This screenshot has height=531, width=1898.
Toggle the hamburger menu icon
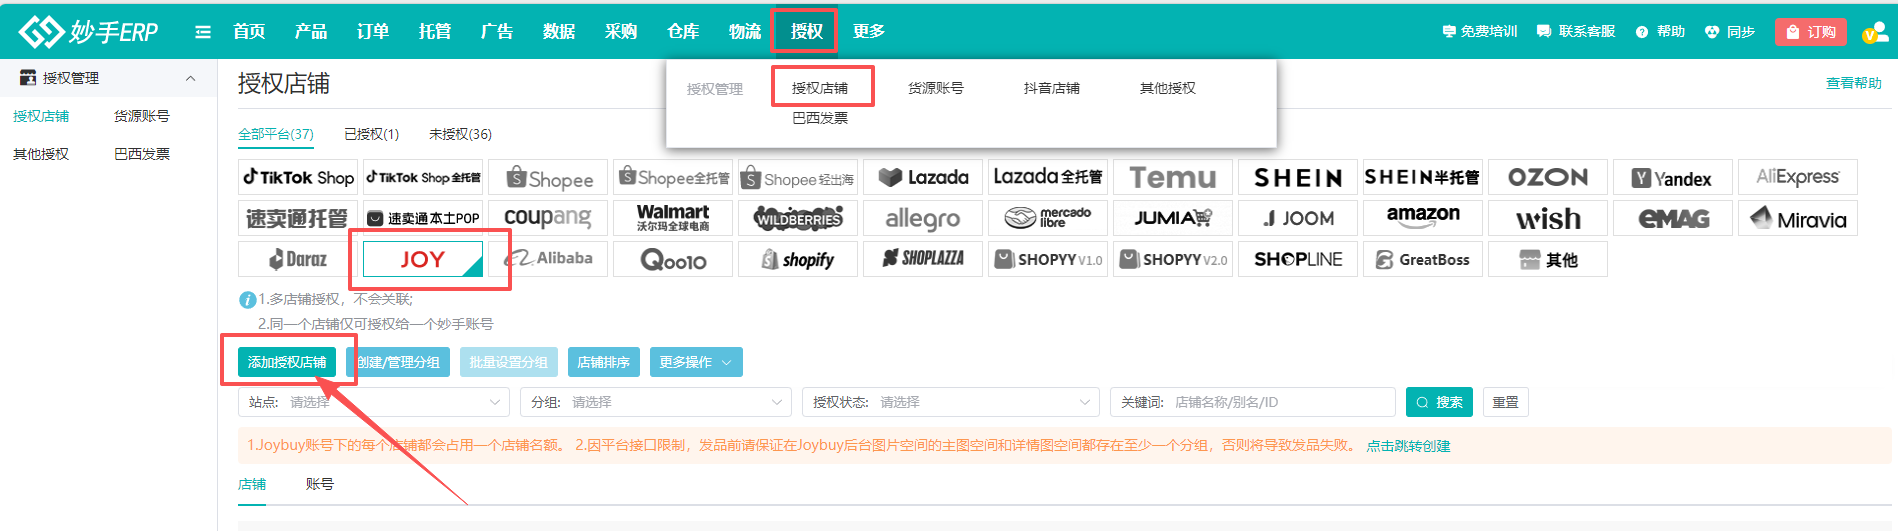[x=203, y=32]
